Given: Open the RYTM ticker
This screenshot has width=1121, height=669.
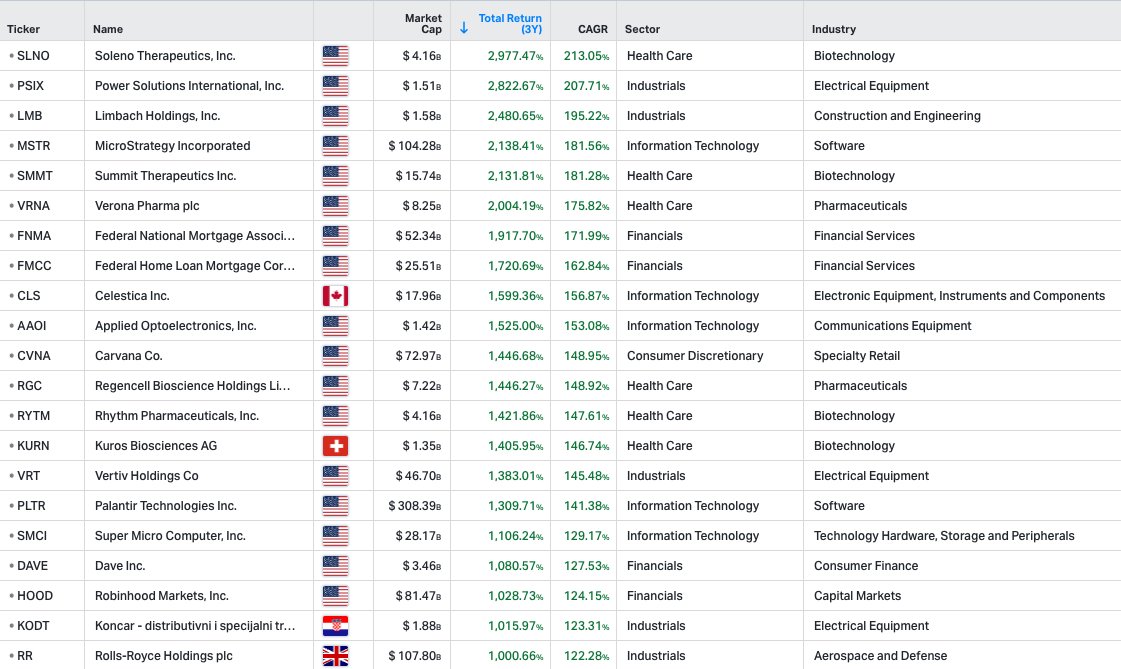Looking at the screenshot, I should 34,416.
